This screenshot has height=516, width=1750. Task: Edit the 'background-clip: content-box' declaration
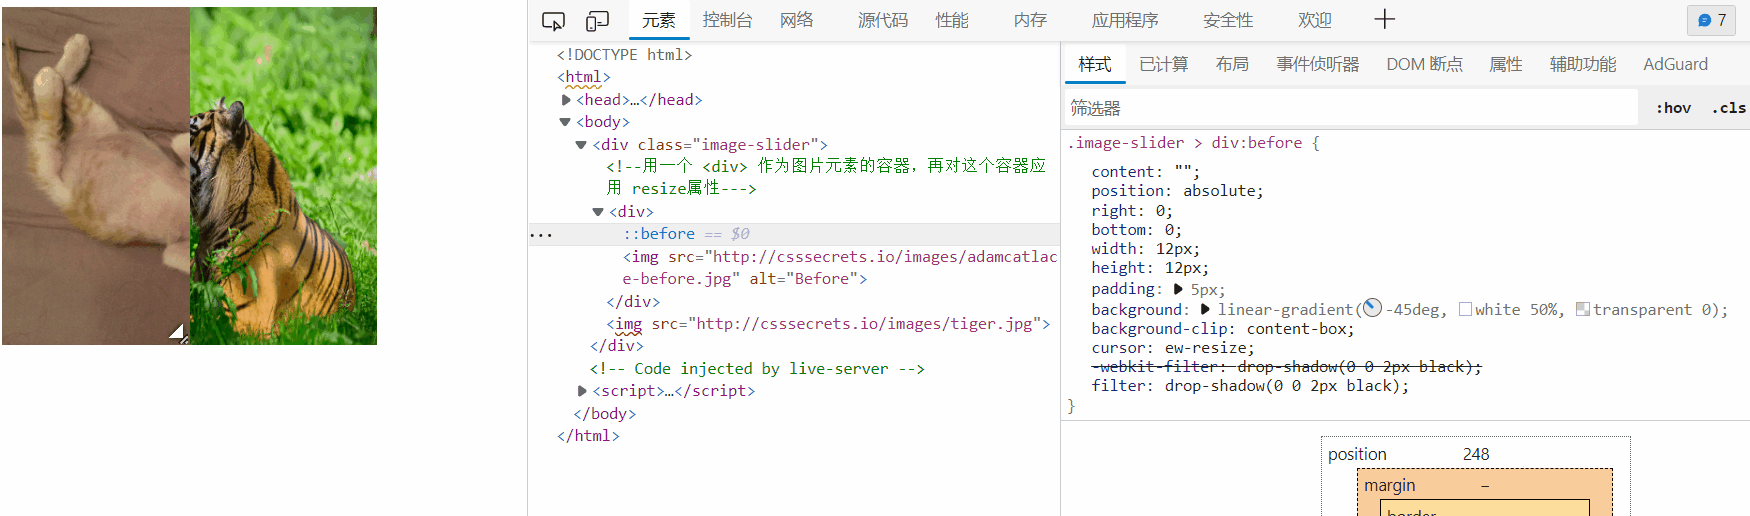[1223, 329]
